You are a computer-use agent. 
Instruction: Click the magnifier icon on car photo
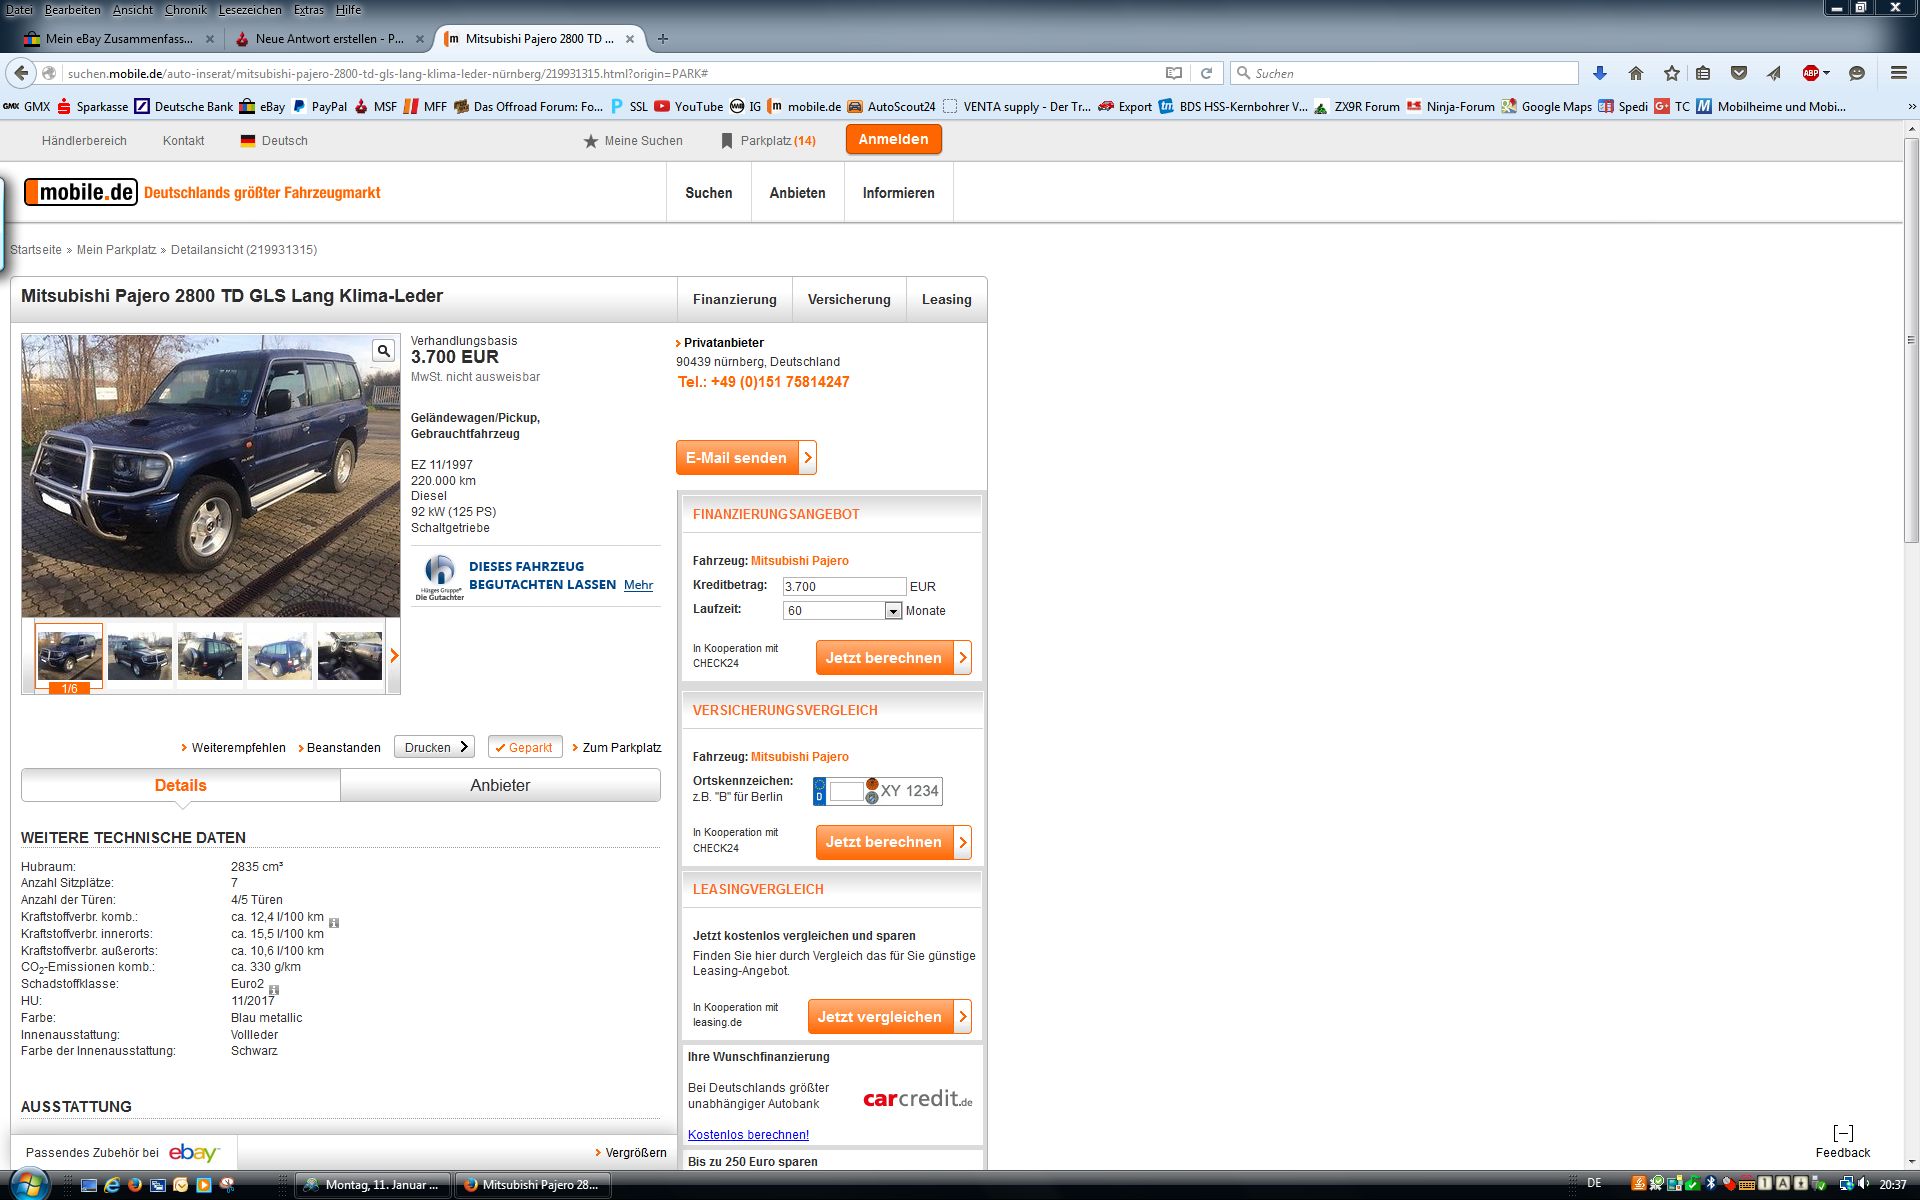click(x=383, y=350)
